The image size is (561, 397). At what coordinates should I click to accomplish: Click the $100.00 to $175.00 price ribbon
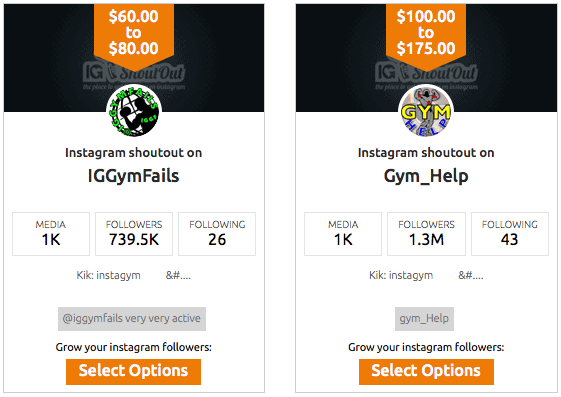(x=426, y=36)
